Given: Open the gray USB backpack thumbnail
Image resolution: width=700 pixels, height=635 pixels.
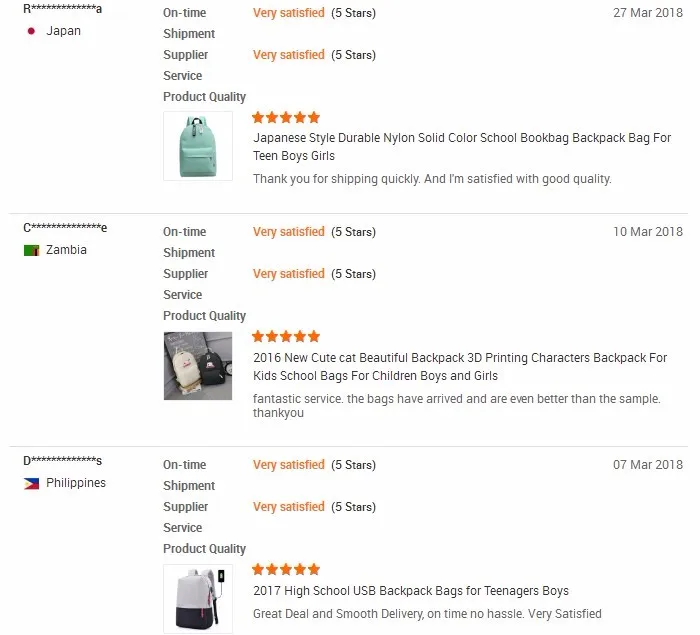Looking at the screenshot, I should click(198, 599).
